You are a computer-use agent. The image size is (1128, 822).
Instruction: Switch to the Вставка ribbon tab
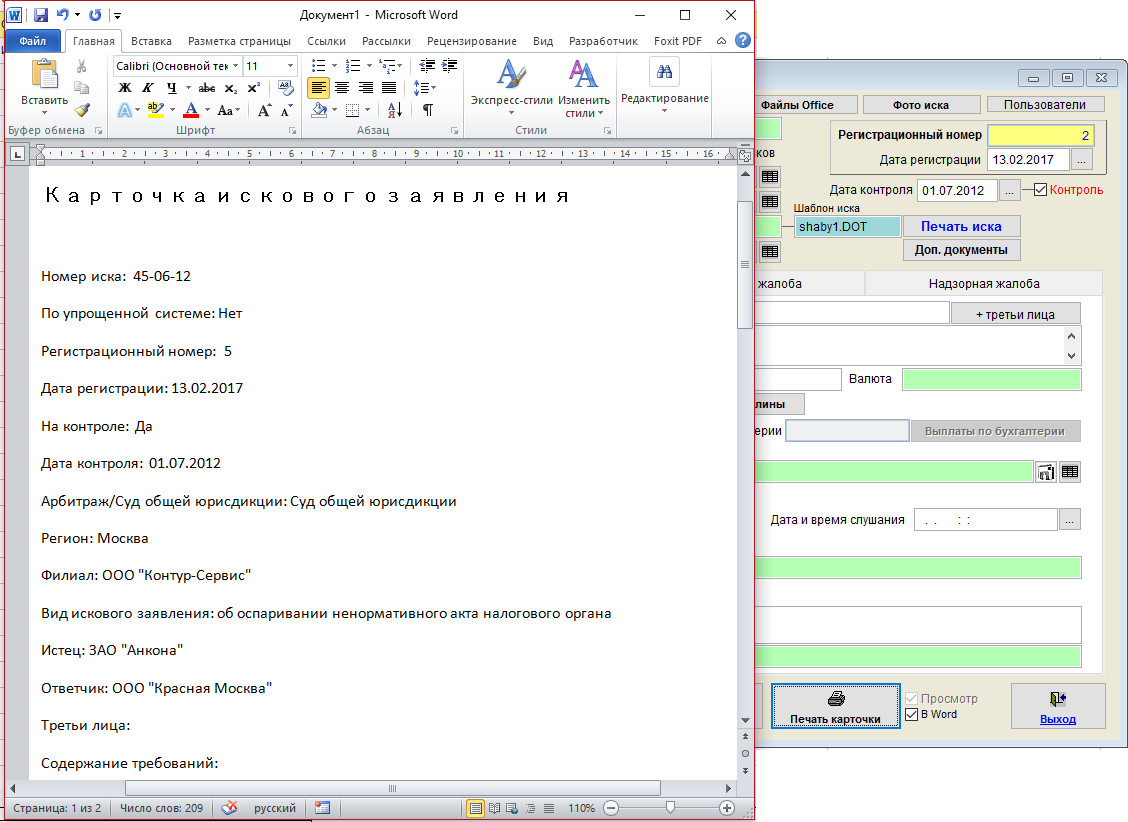coord(151,41)
